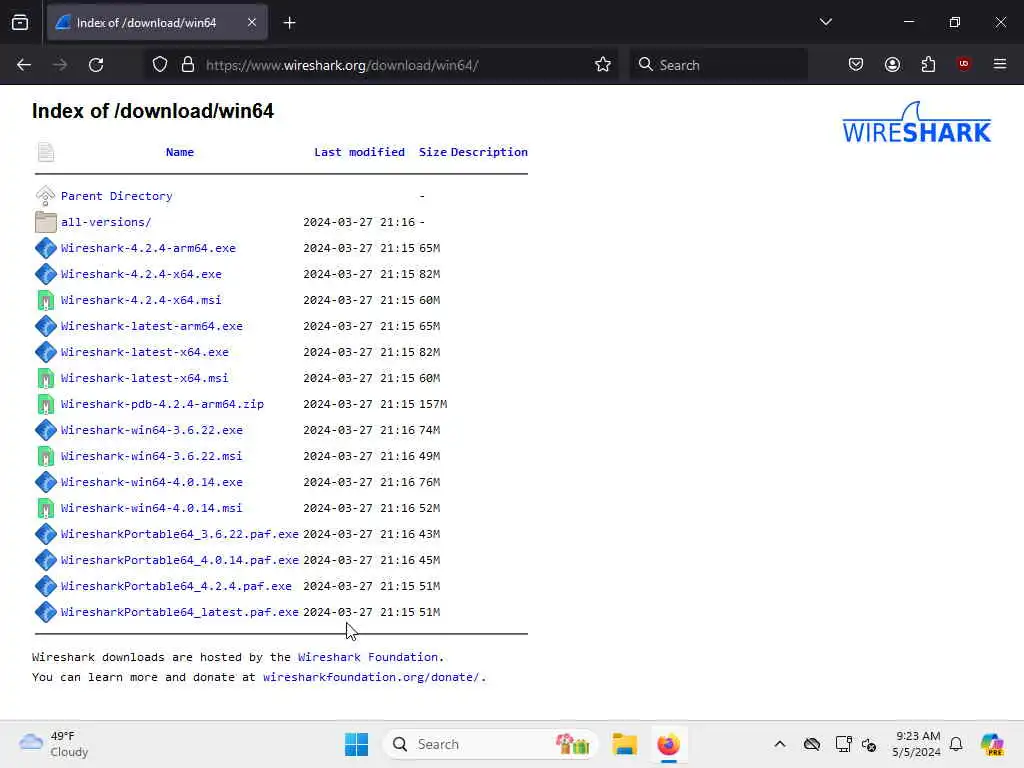List all tabs with the dropdown chevron
Viewport: 1024px width, 768px height.
(825, 22)
